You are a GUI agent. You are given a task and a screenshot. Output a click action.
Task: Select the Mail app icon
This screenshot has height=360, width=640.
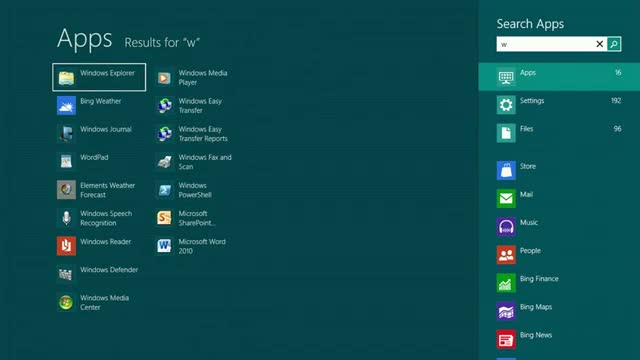[506, 199]
